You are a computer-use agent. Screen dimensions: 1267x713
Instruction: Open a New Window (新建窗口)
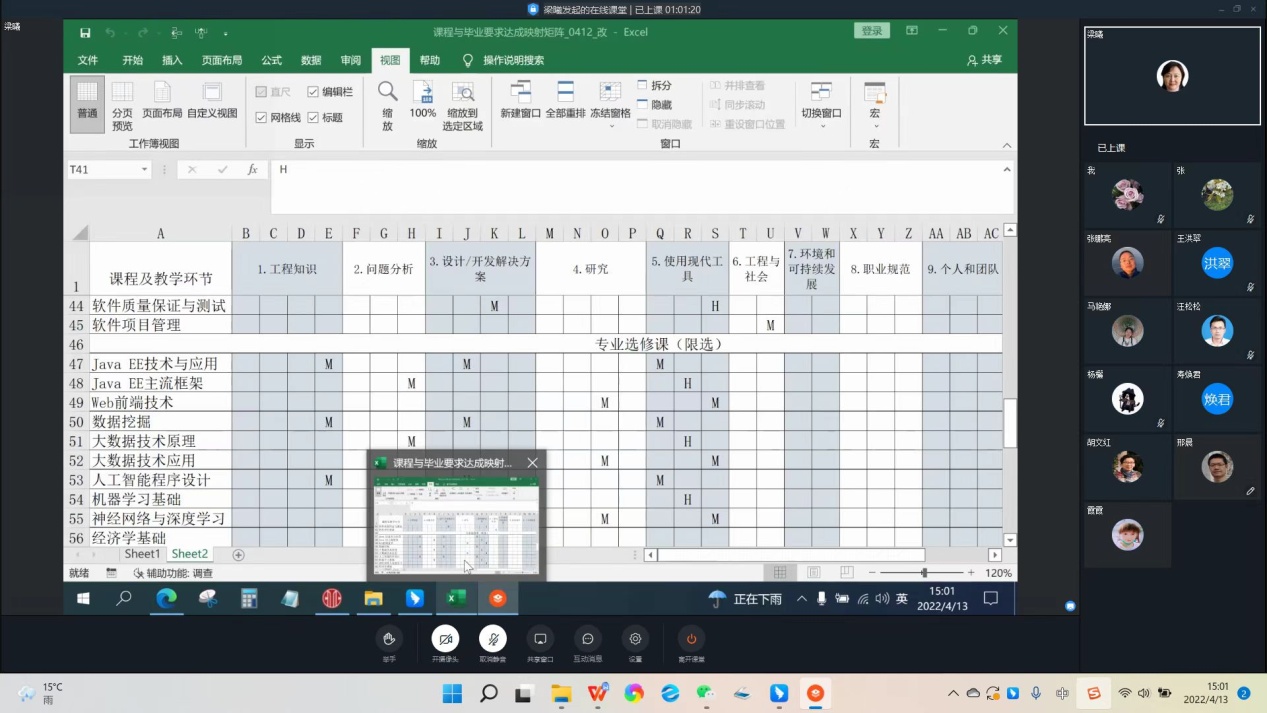point(520,100)
